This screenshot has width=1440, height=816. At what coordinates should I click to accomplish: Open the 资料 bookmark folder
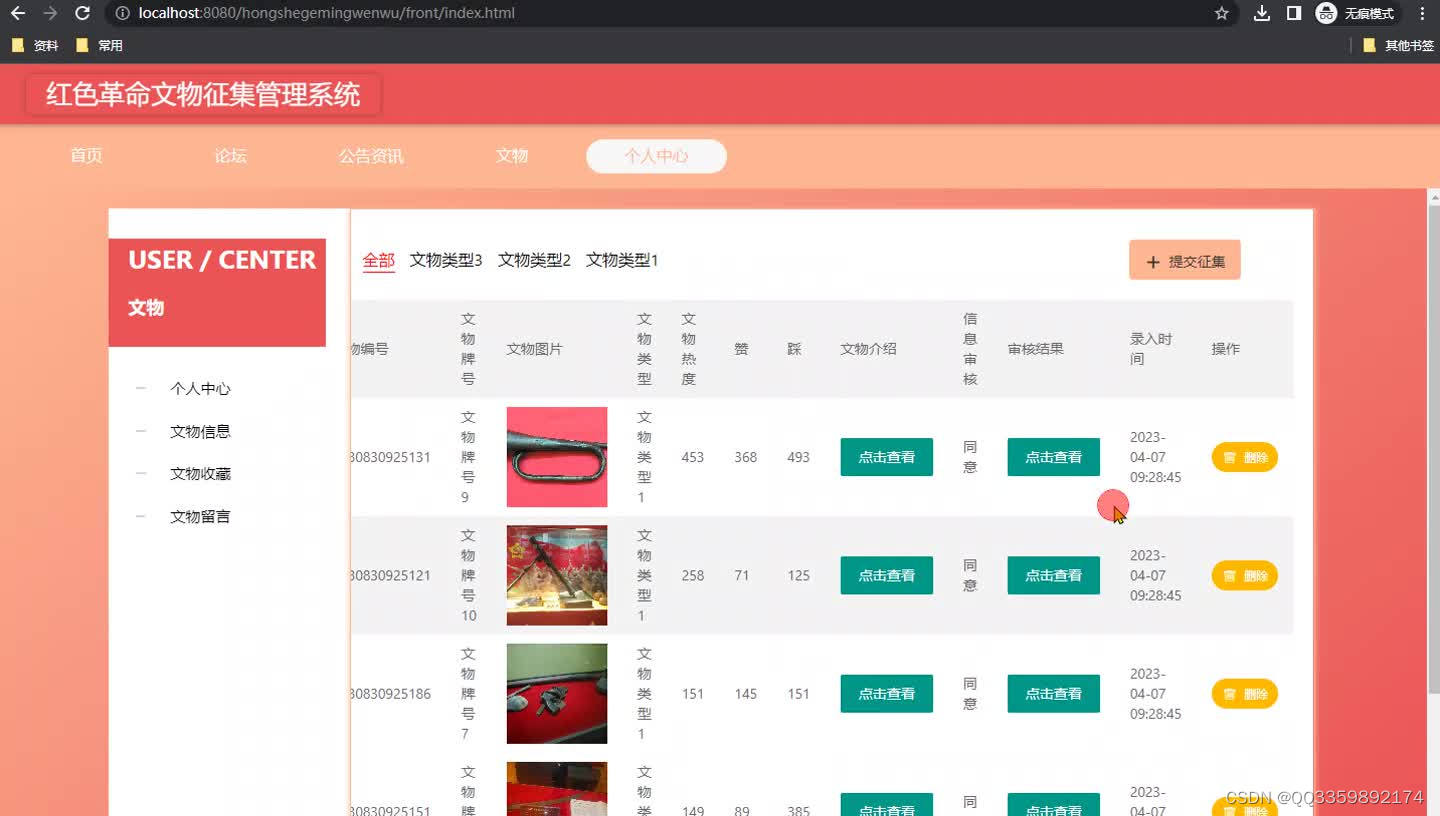[35, 45]
